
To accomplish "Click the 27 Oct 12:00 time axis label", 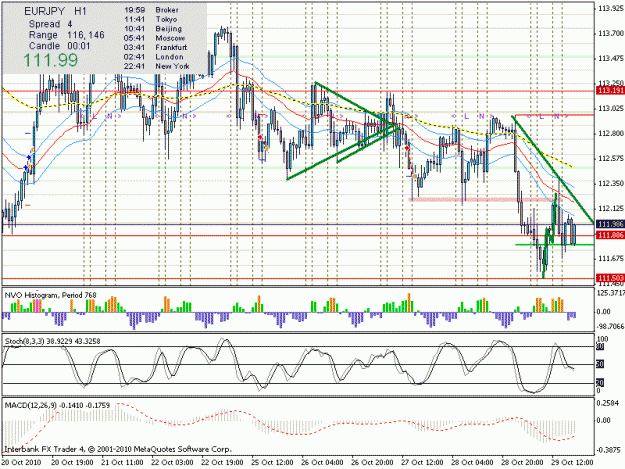I will 422,462.
